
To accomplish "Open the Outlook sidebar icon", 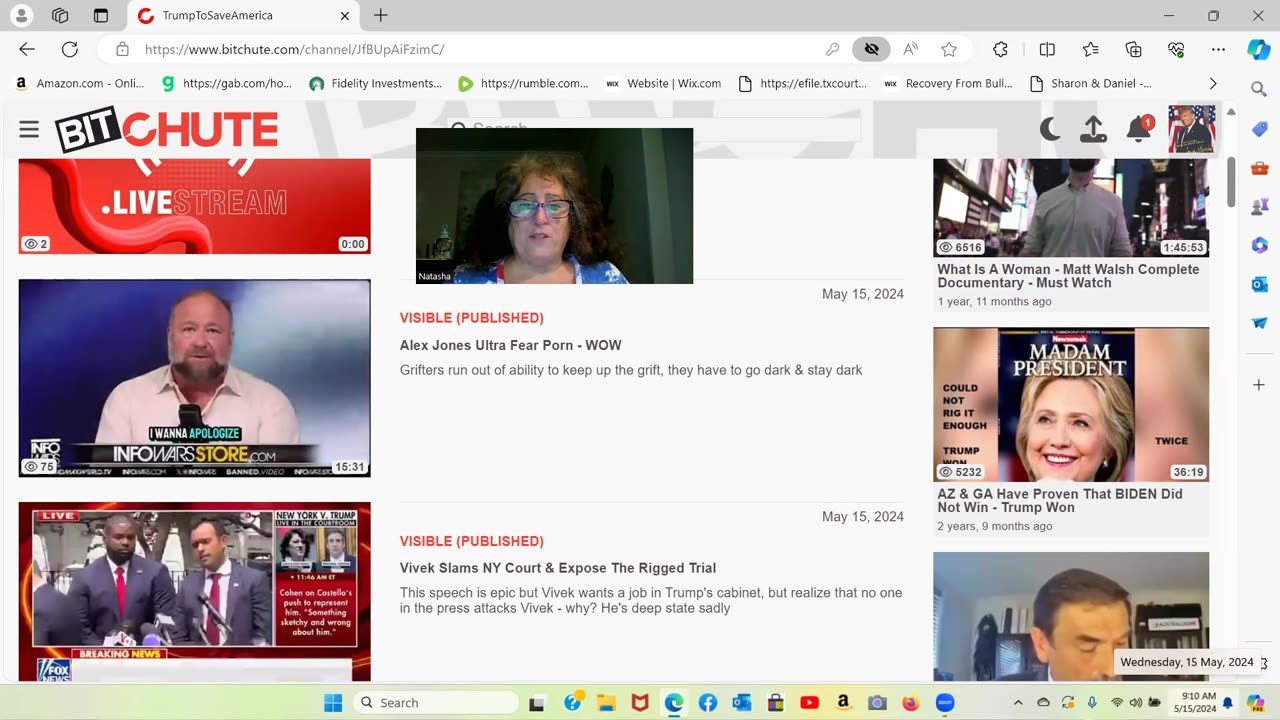I will point(1259,284).
